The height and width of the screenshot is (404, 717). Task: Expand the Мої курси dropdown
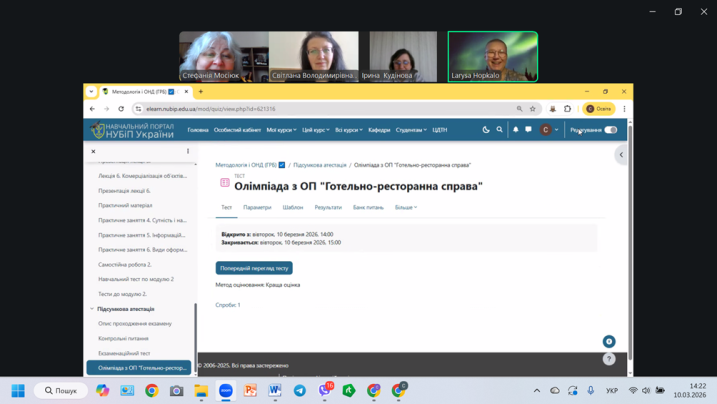pyautogui.click(x=281, y=130)
